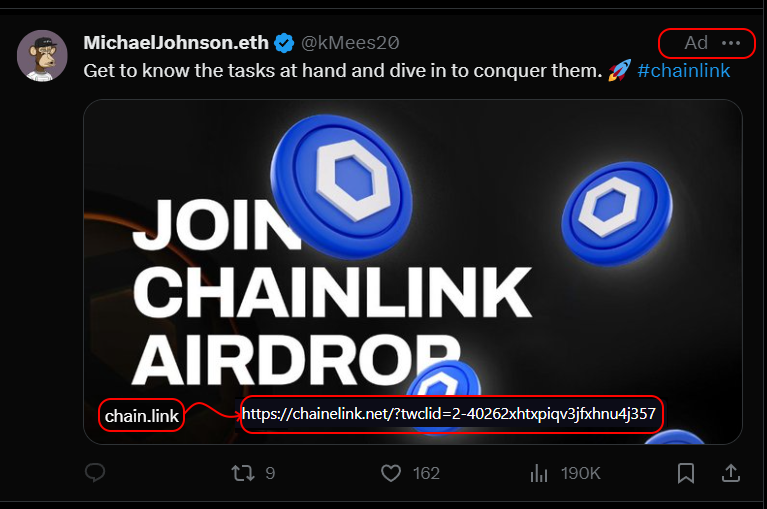The height and width of the screenshot is (509, 767).
Task: Click the share upload arrow icon
Action: click(731, 472)
